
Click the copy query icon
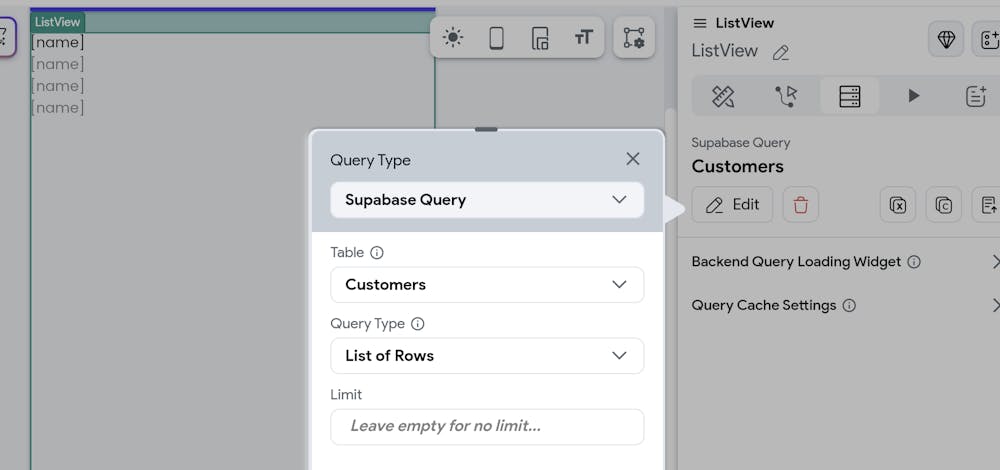(943, 205)
